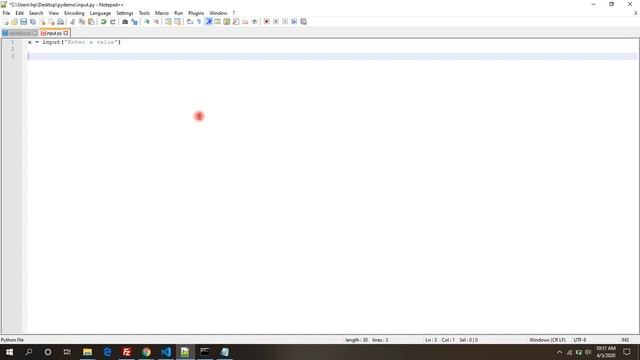Click the Paste toolbar icon

point(91,22)
